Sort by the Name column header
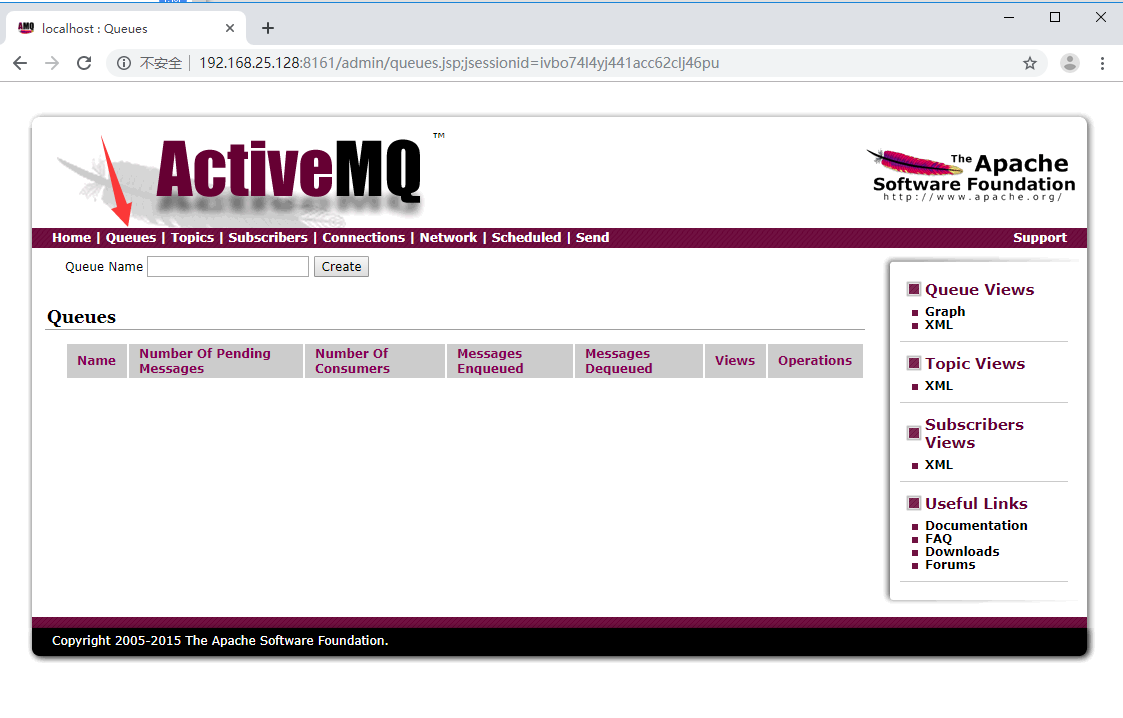The width and height of the screenshot is (1123, 718). point(97,361)
